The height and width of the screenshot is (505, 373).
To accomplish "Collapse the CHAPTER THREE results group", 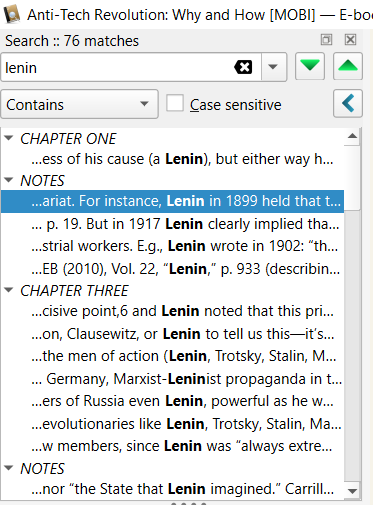I will [x=9, y=290].
